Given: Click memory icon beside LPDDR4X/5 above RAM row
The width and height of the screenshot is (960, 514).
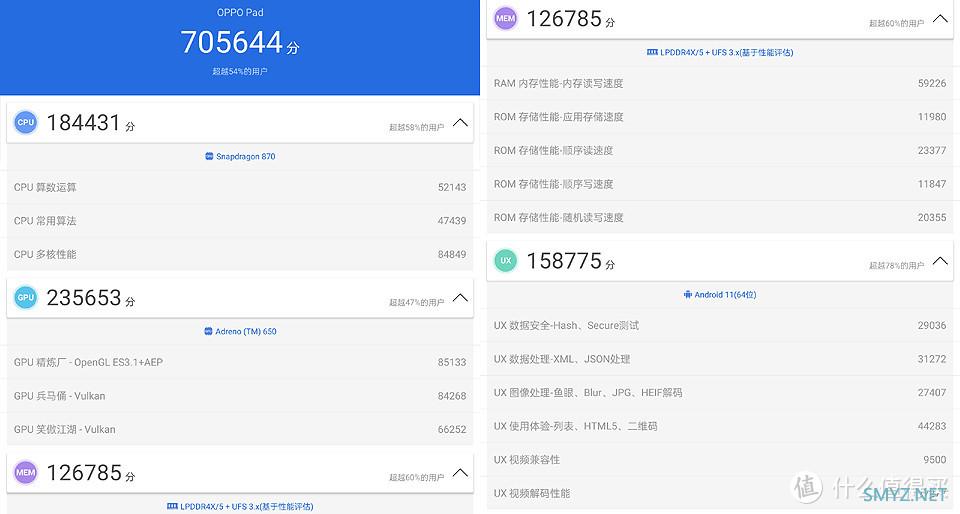Looking at the screenshot, I should pos(652,53).
